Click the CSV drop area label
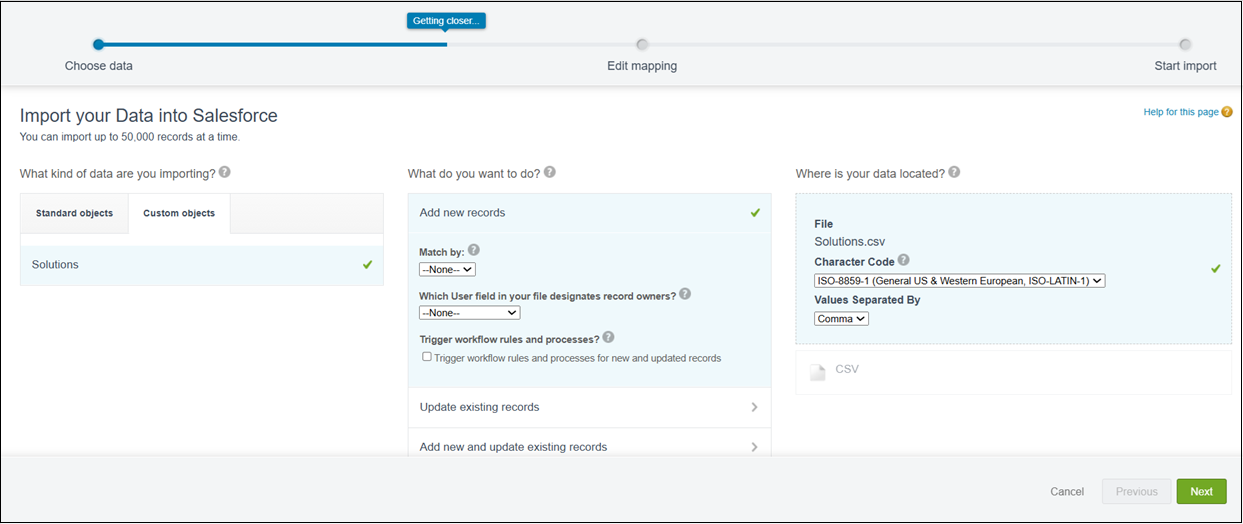This screenshot has height=524, width=1243. pyautogui.click(x=847, y=369)
